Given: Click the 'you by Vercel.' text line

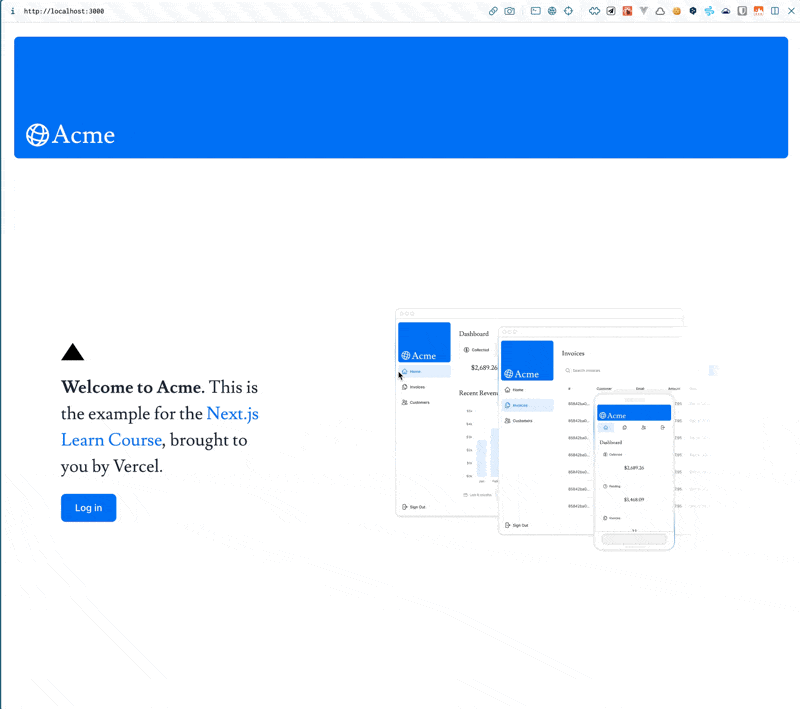Looking at the screenshot, I should click(112, 466).
